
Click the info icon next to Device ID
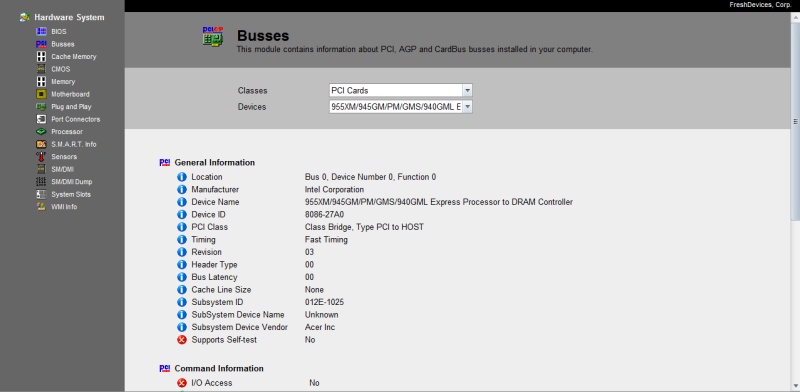tap(182, 215)
